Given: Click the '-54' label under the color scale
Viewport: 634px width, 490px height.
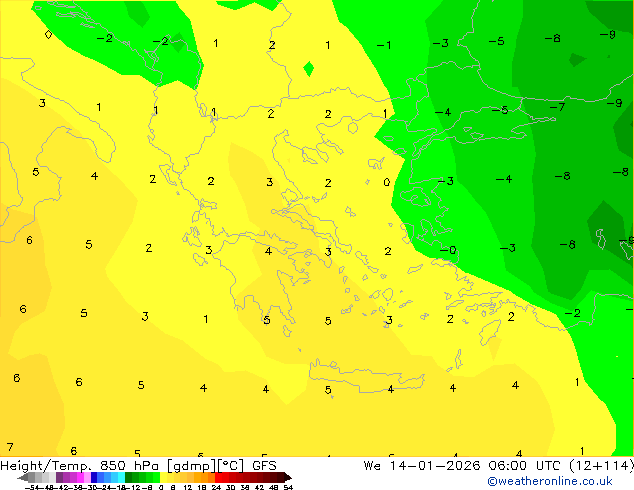Looking at the screenshot, I should click(32, 487).
